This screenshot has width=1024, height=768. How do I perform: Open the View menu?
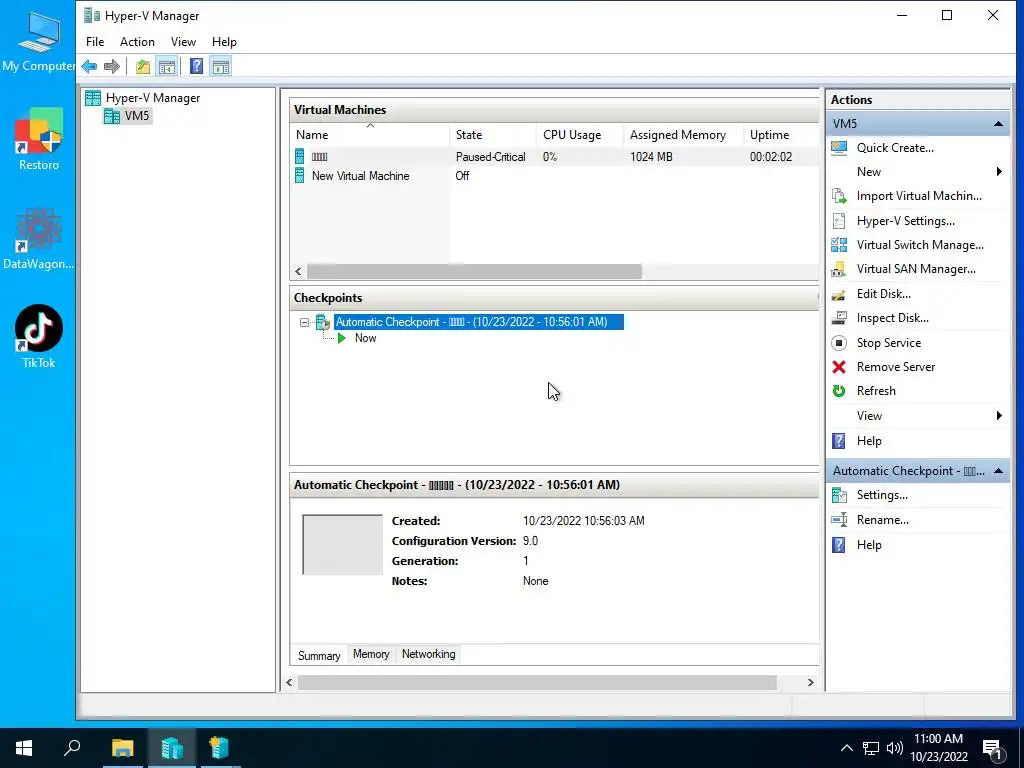183,42
